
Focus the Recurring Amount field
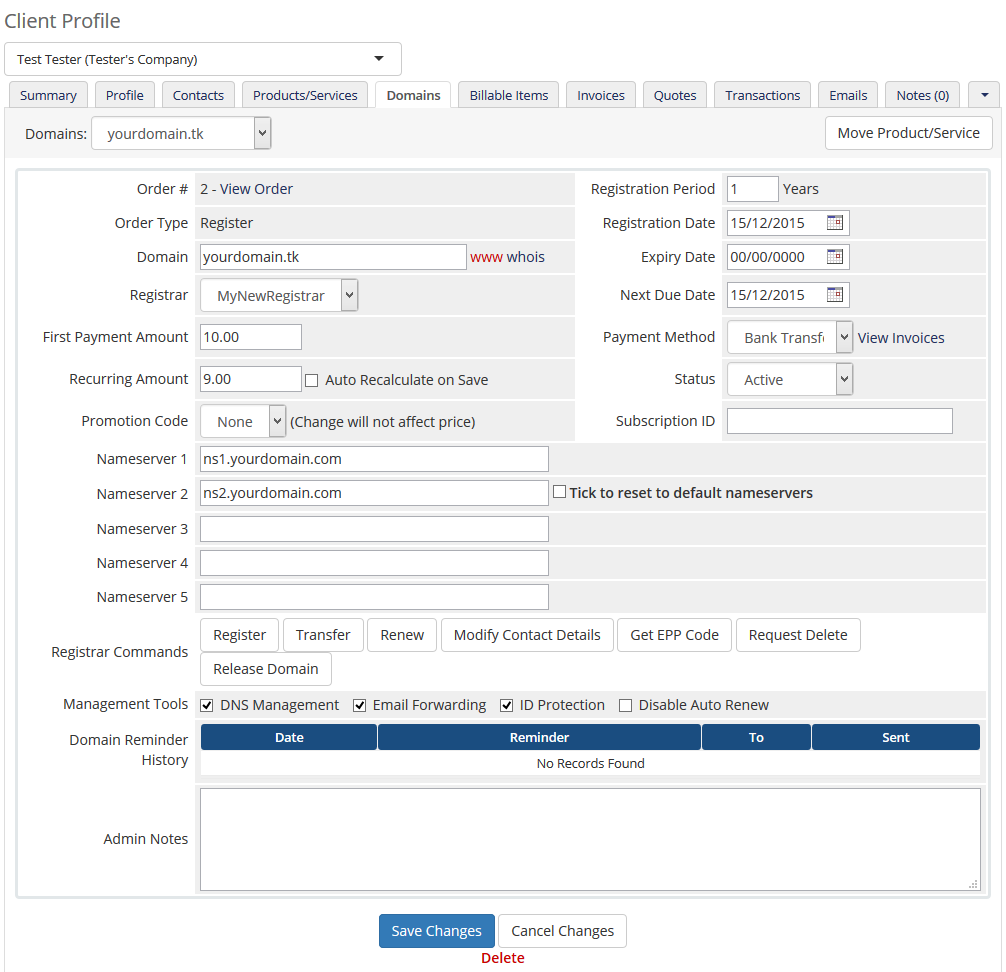pyautogui.click(x=251, y=379)
